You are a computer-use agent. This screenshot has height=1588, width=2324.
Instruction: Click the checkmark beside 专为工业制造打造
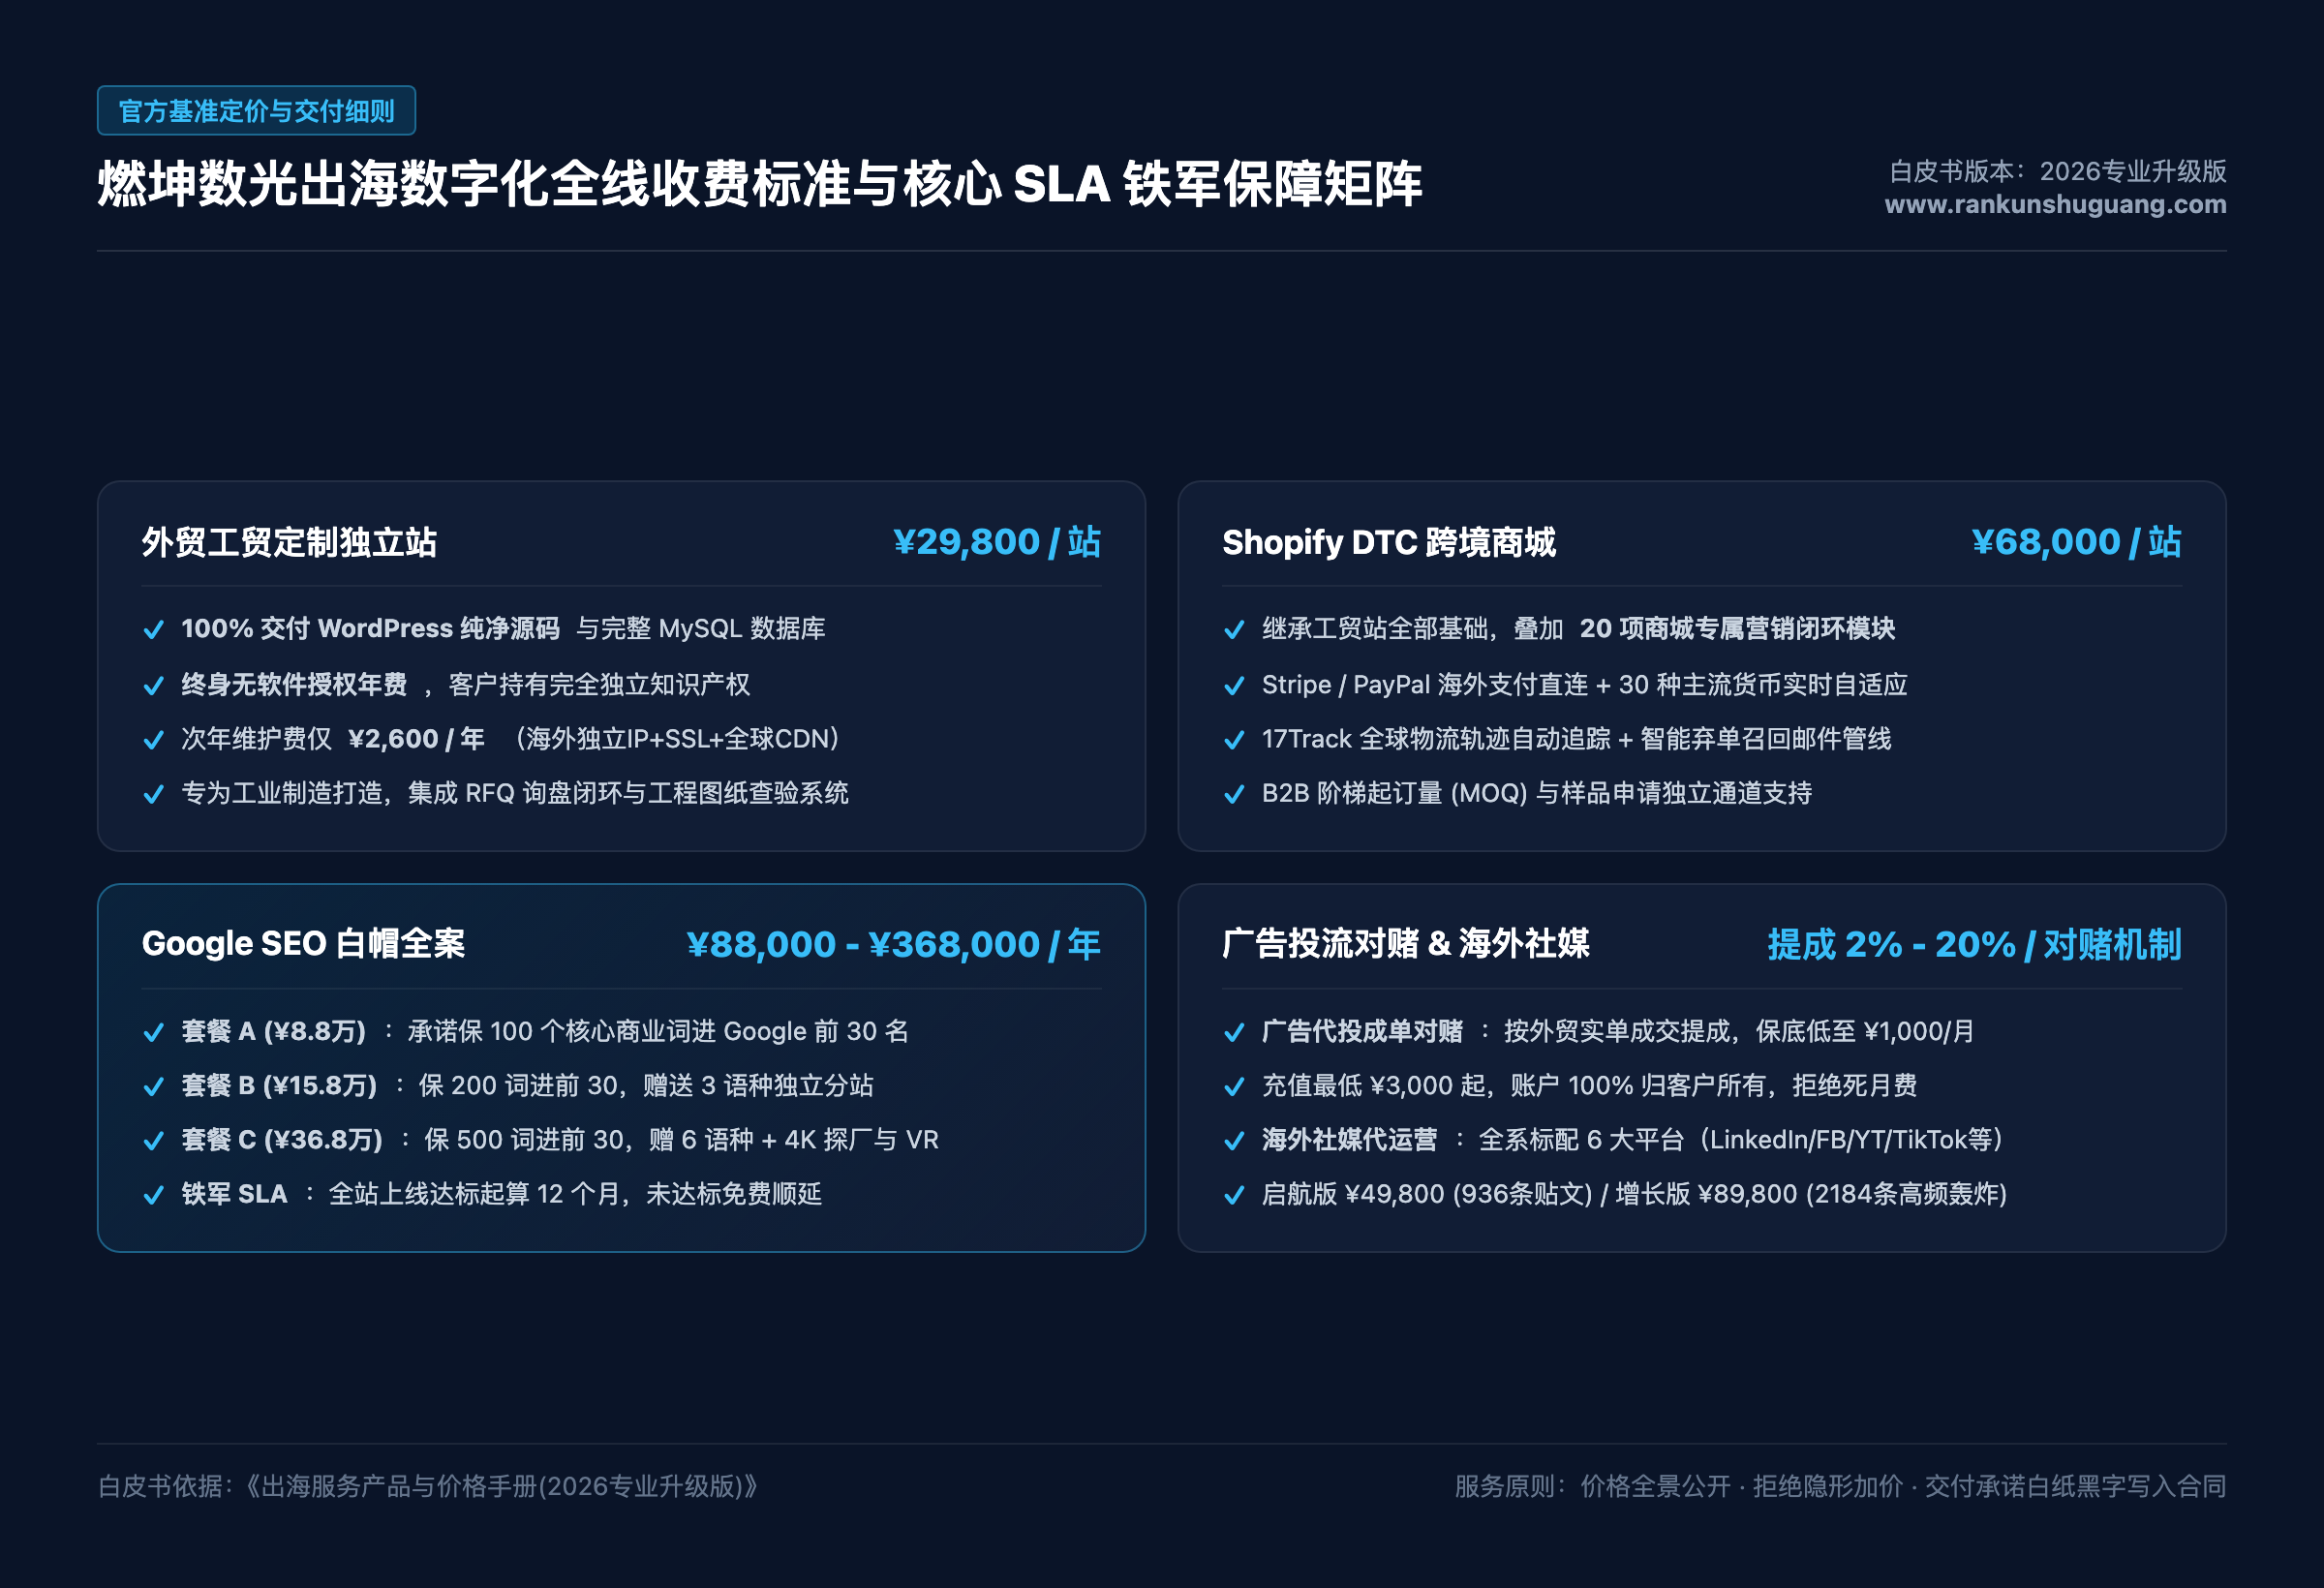point(153,794)
